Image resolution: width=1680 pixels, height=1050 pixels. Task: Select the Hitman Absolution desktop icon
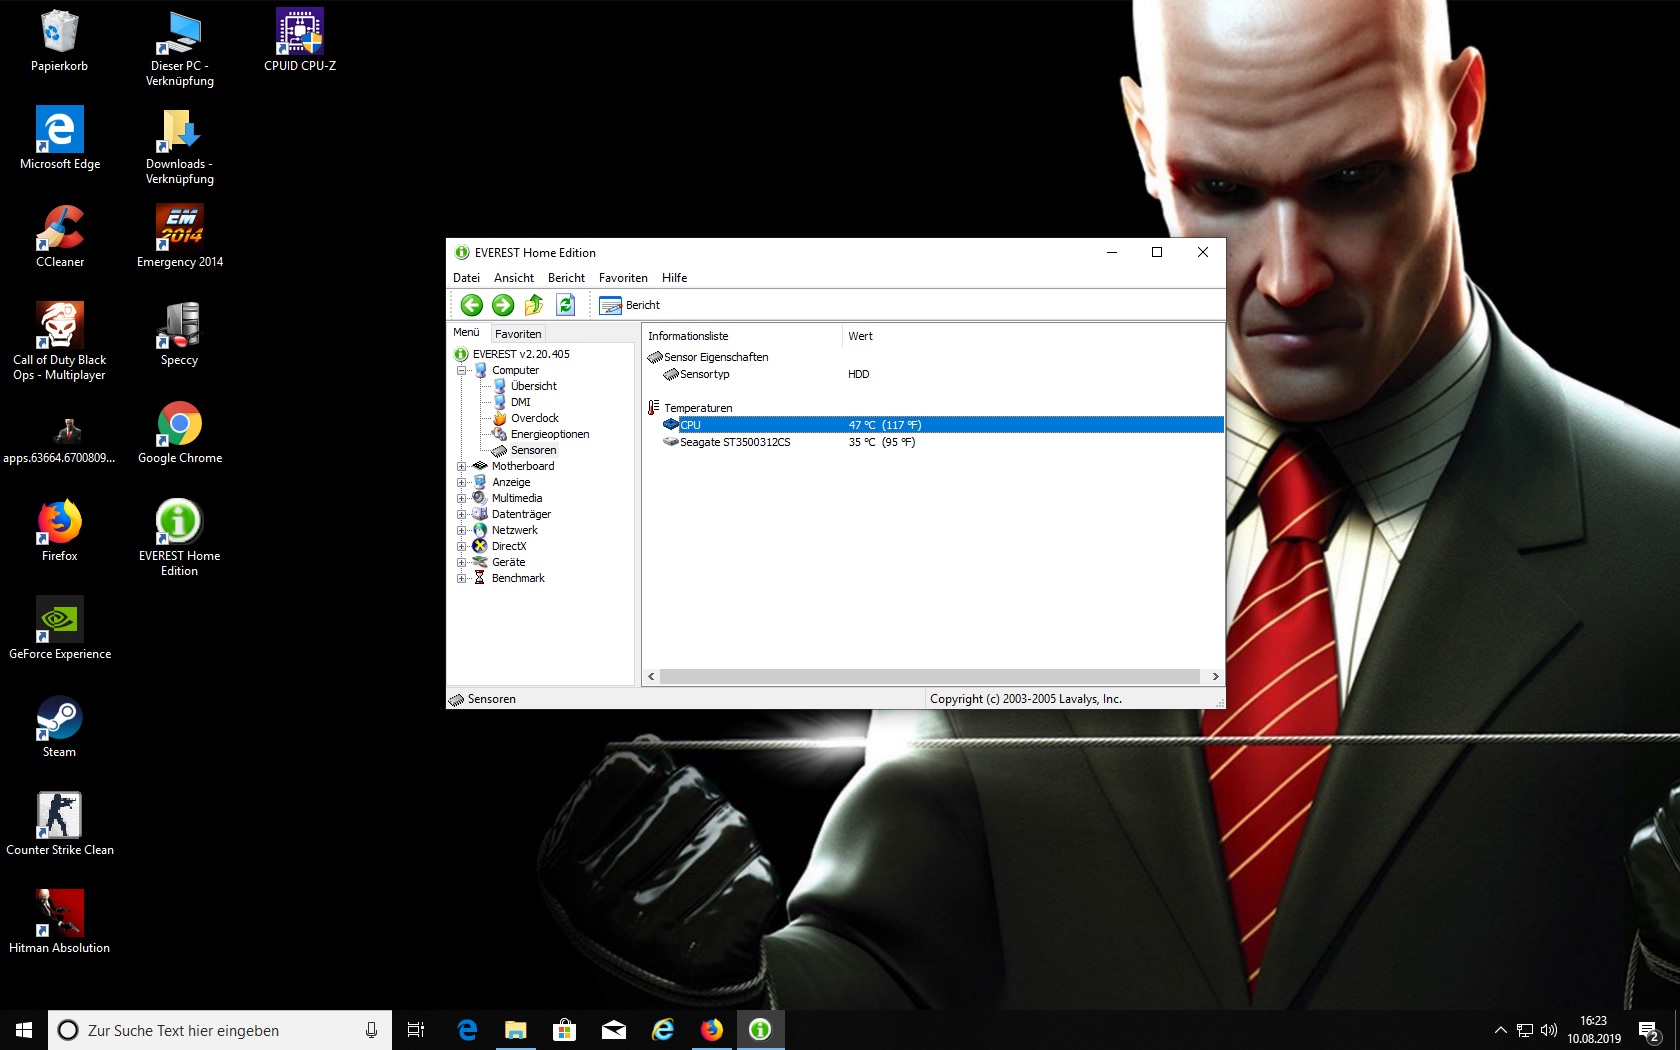coord(60,923)
